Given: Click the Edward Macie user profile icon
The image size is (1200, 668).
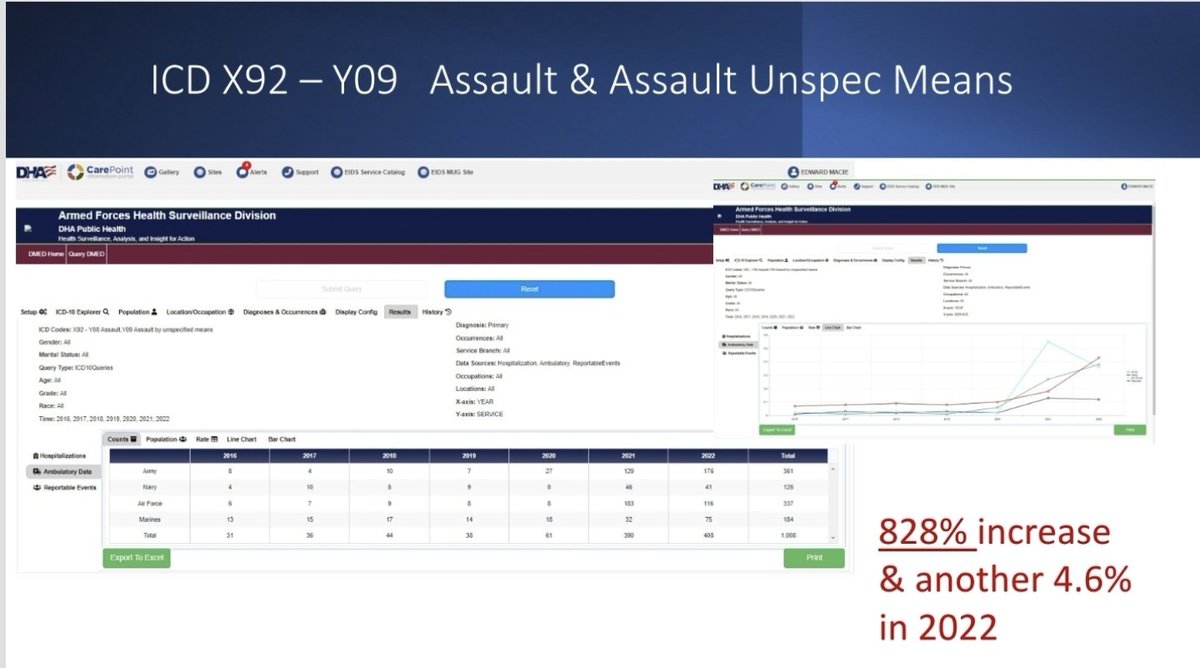Looking at the screenshot, I should [x=795, y=172].
